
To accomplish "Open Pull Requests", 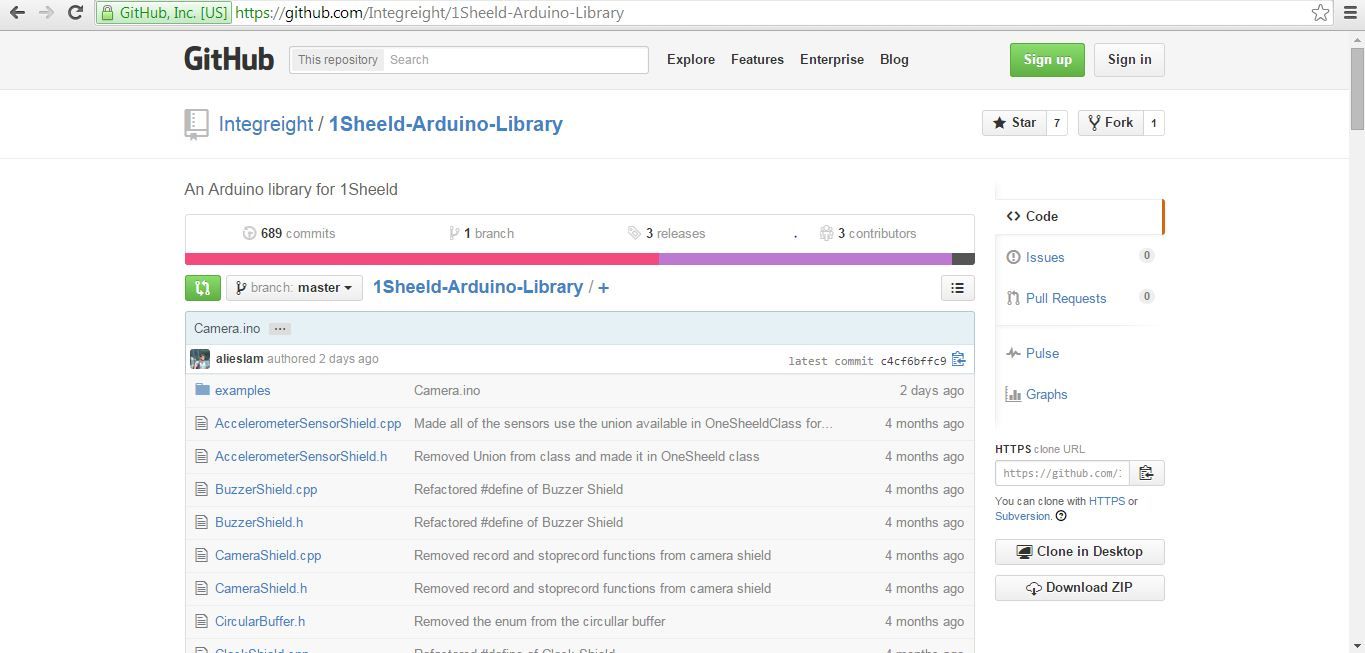I will 1065,297.
